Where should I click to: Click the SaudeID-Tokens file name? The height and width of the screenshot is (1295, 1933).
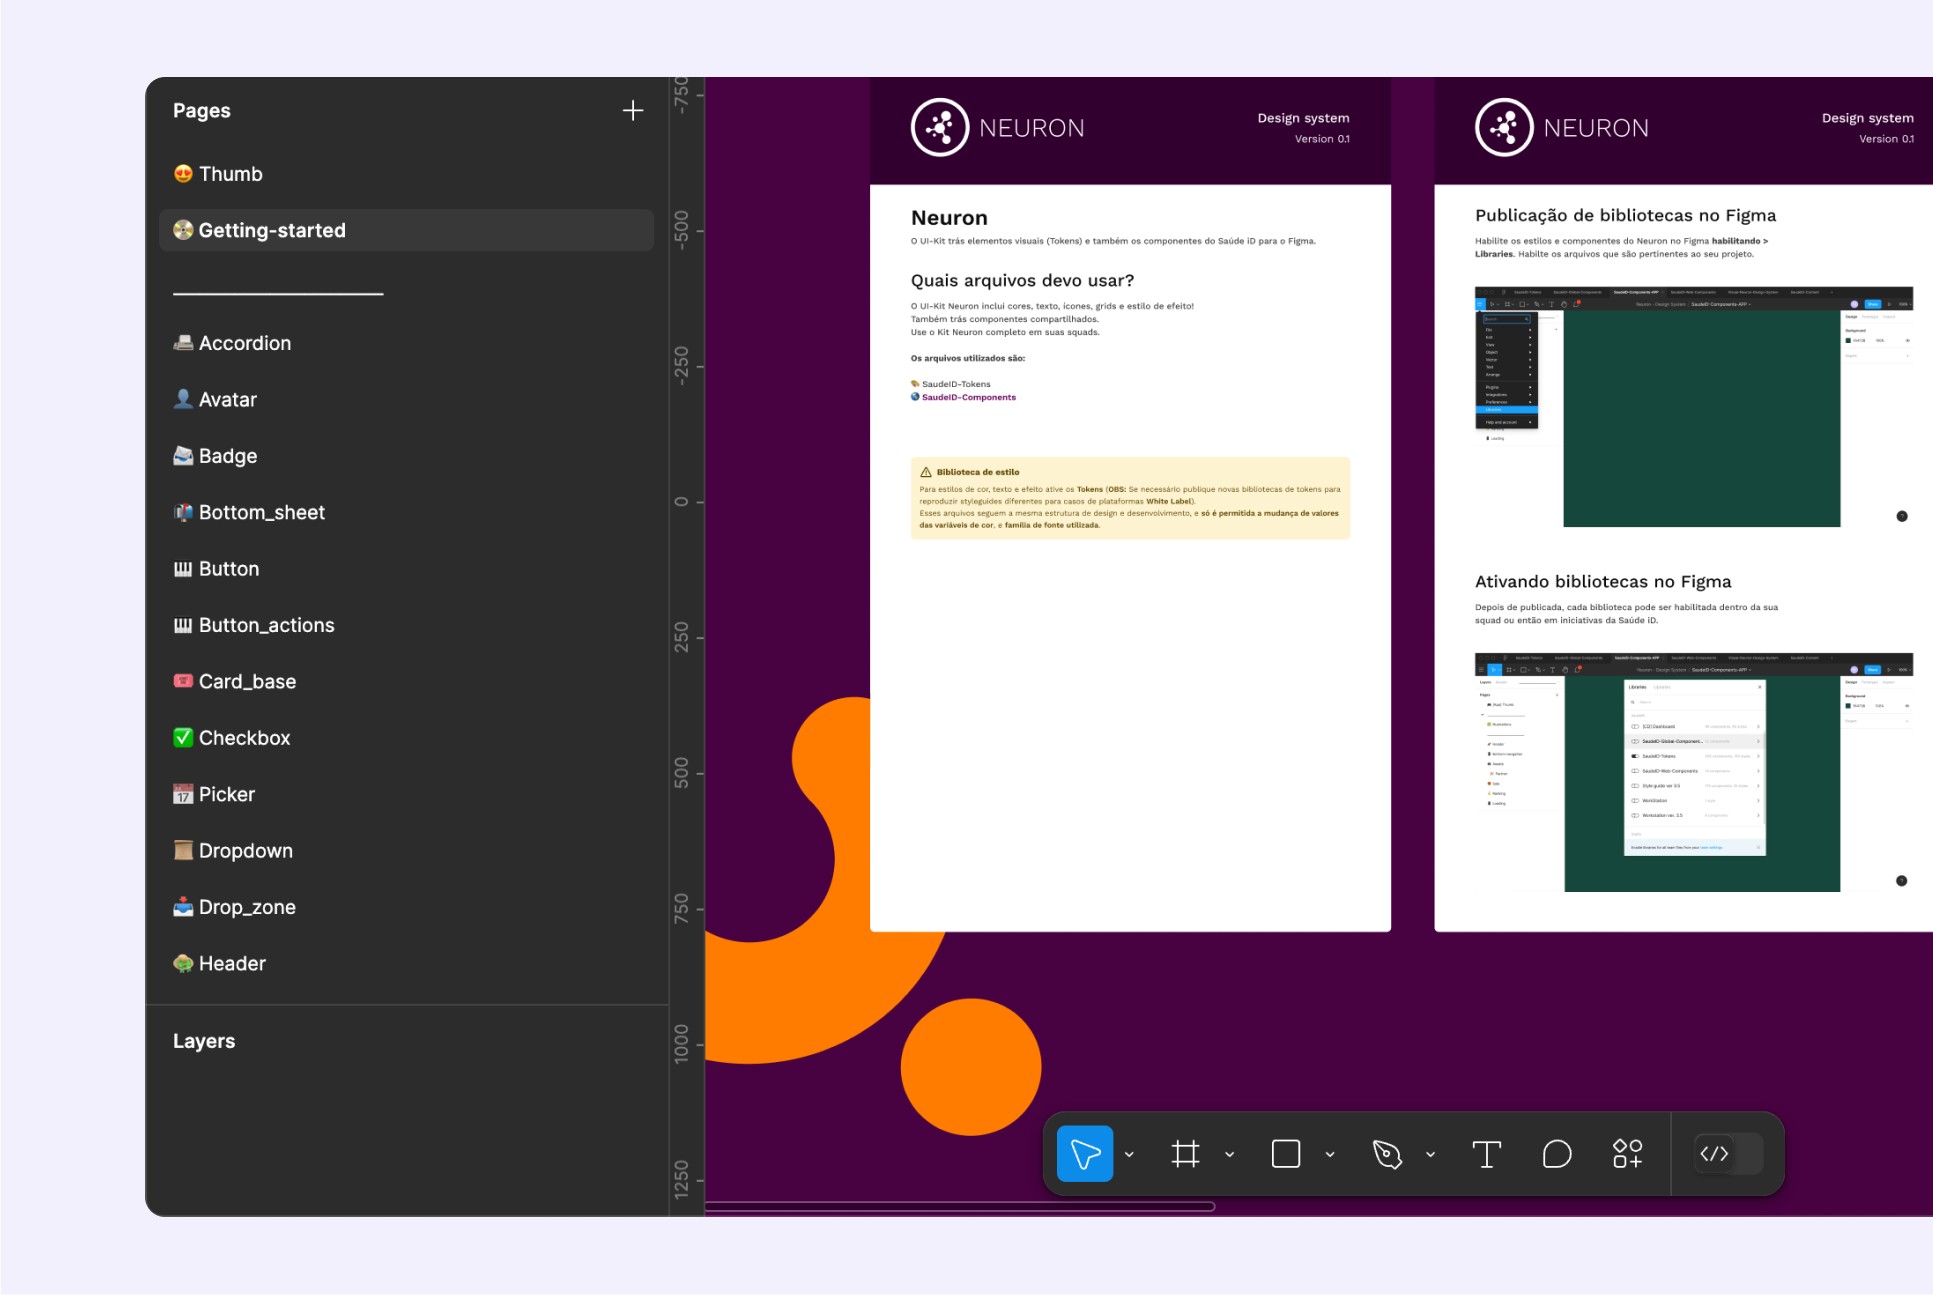tap(956, 384)
